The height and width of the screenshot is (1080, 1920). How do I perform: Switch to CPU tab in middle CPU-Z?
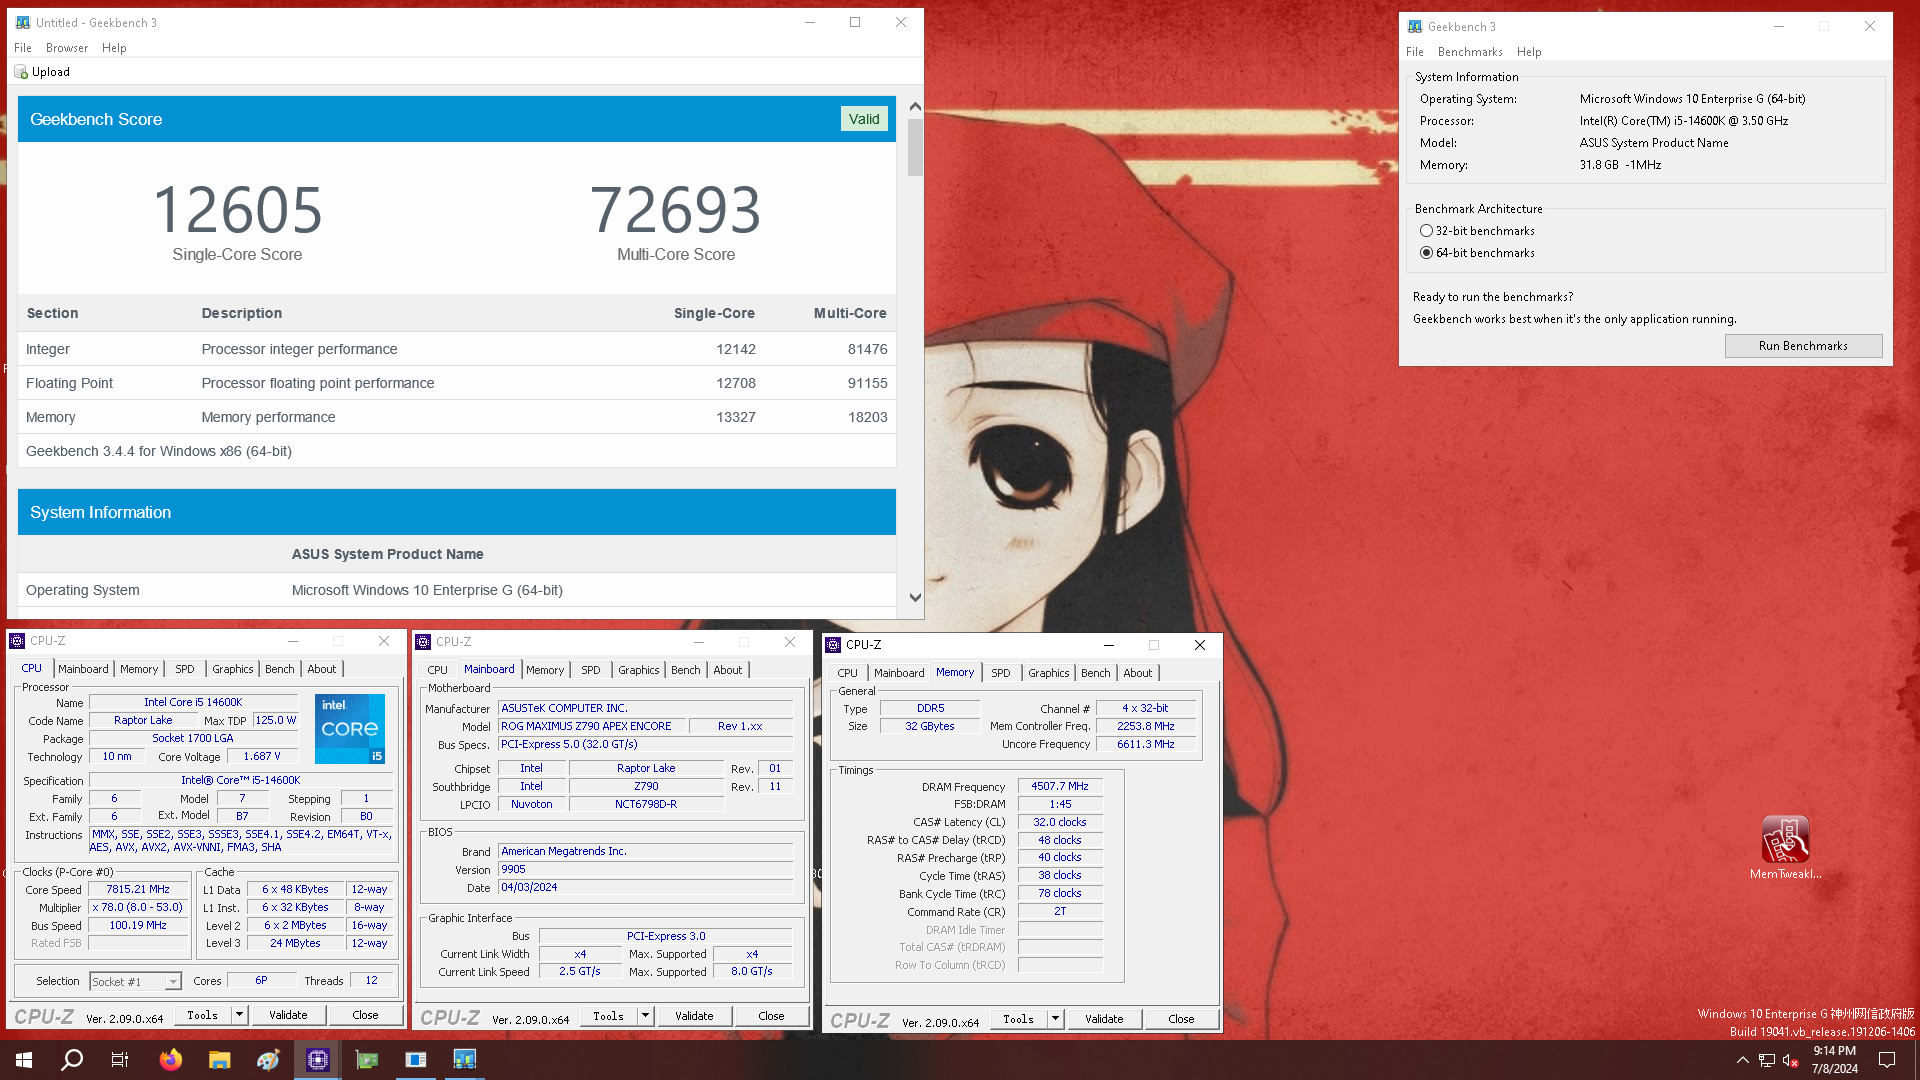tap(438, 670)
